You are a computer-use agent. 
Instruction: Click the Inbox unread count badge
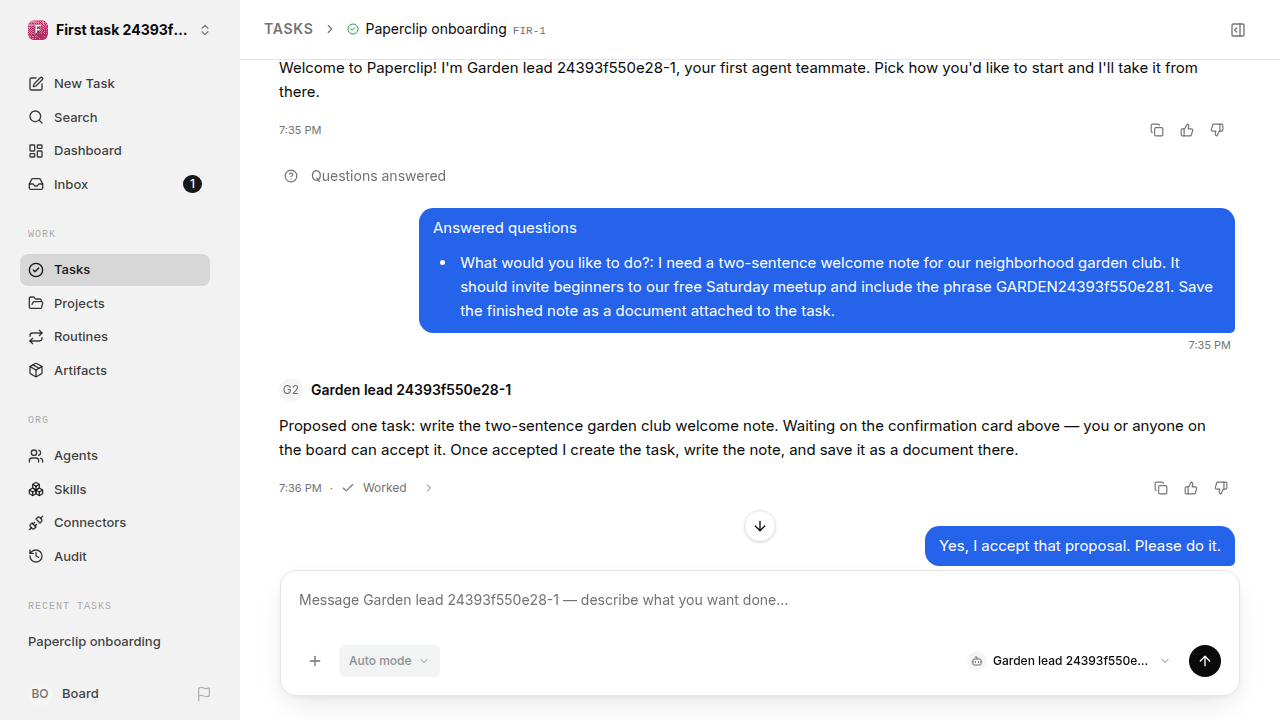click(x=192, y=184)
